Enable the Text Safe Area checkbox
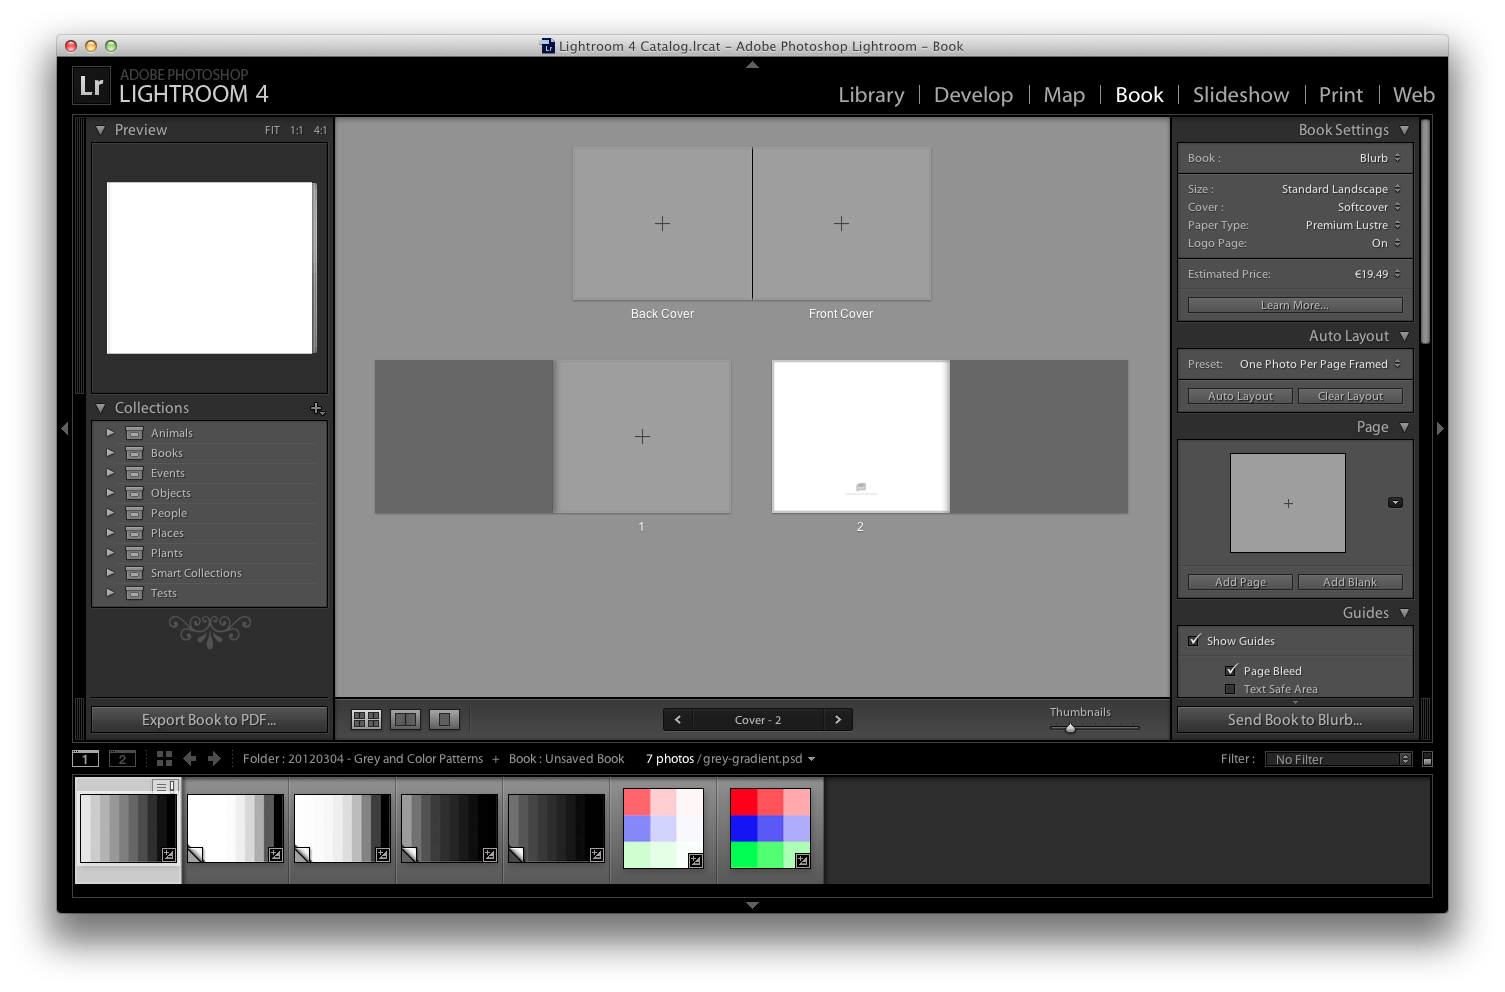 tap(1230, 689)
